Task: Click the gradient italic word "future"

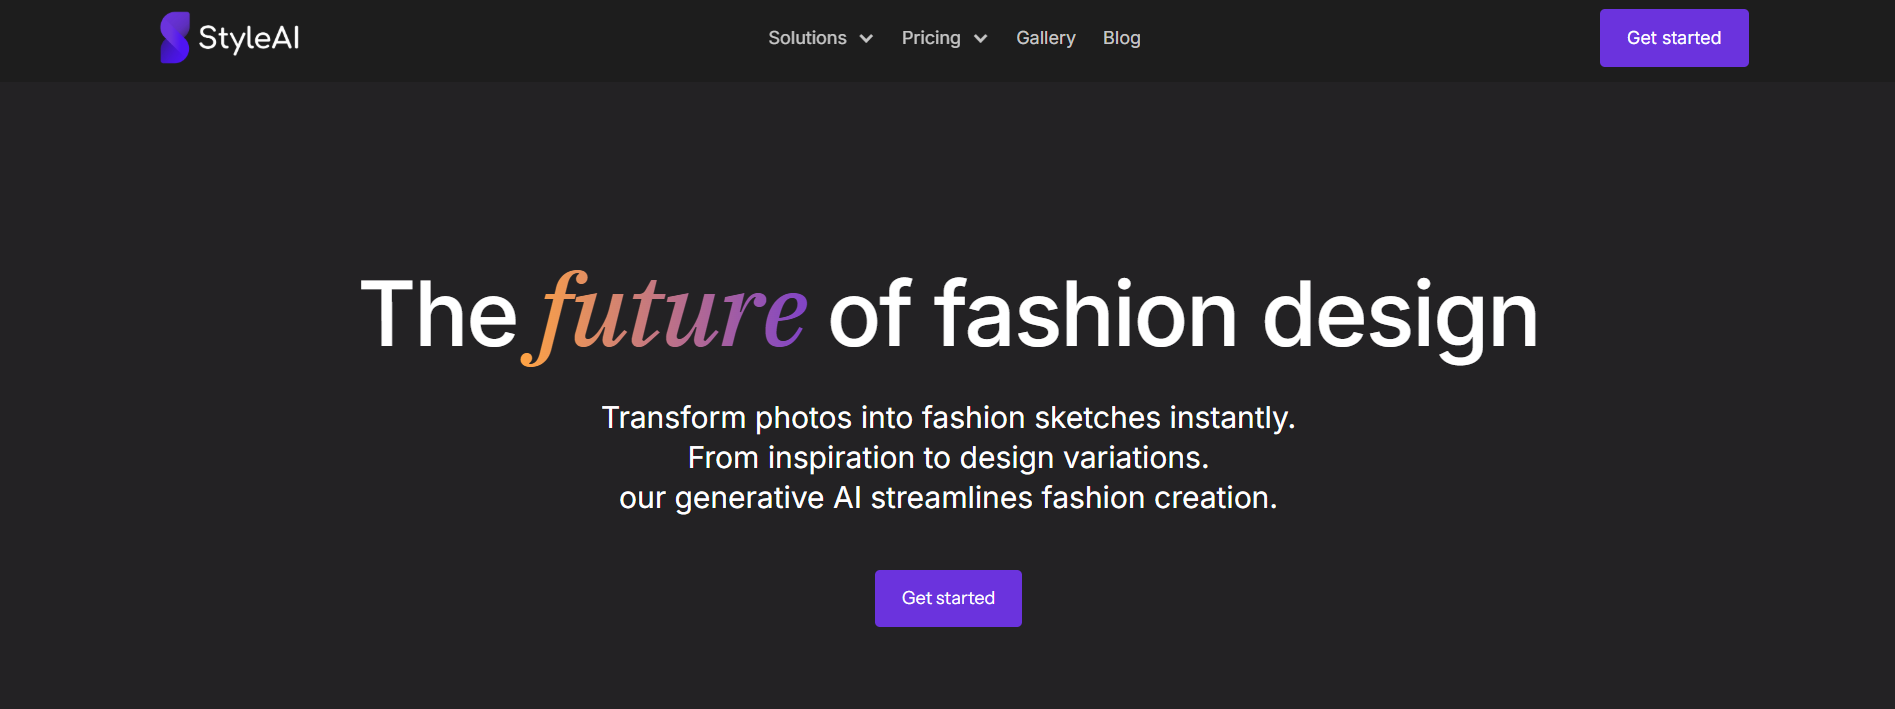Action: tap(665, 316)
